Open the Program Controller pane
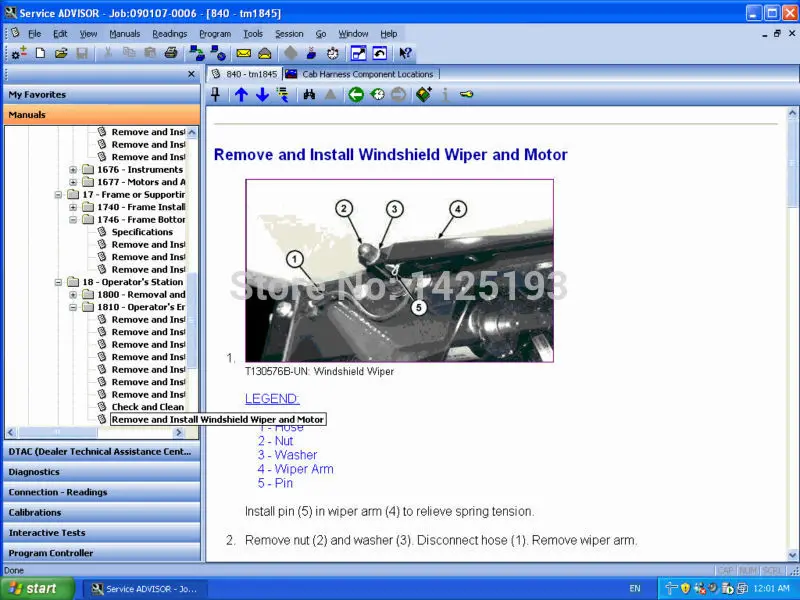This screenshot has width=800, height=600. tap(102, 553)
